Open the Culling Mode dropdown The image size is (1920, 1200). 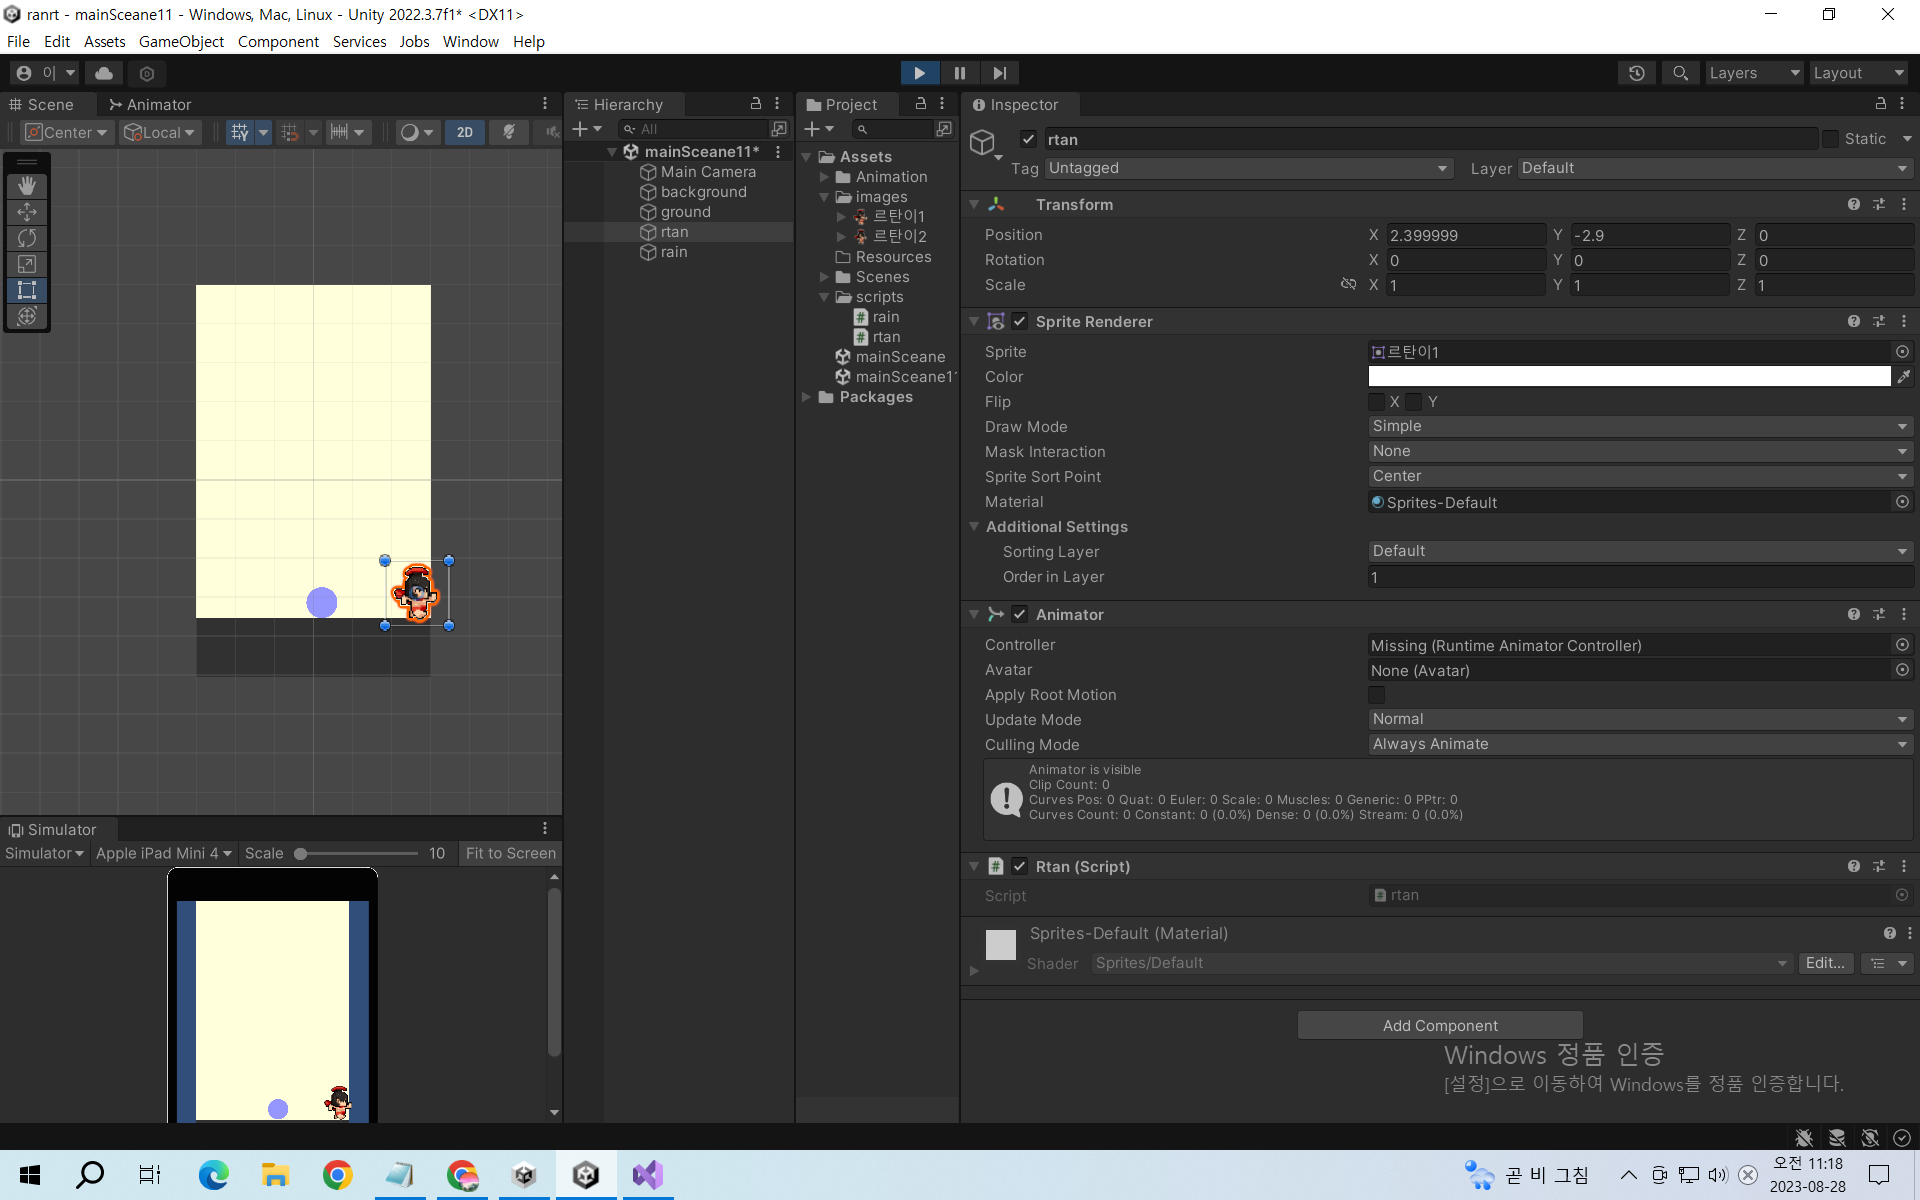click(1640, 744)
